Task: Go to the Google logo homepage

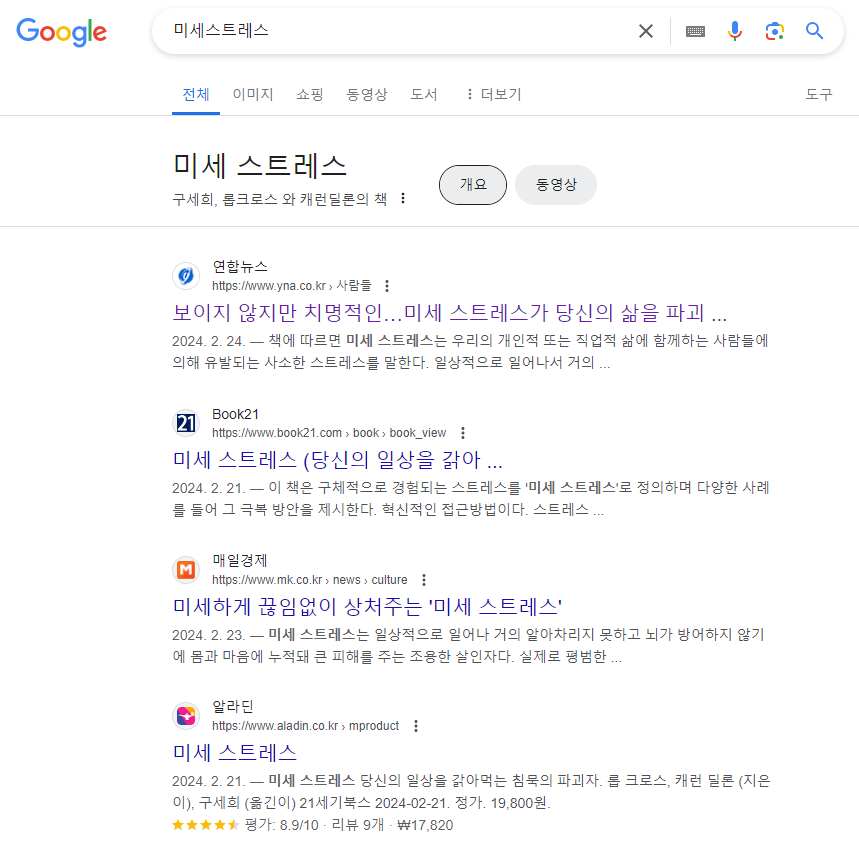Action: point(61,32)
